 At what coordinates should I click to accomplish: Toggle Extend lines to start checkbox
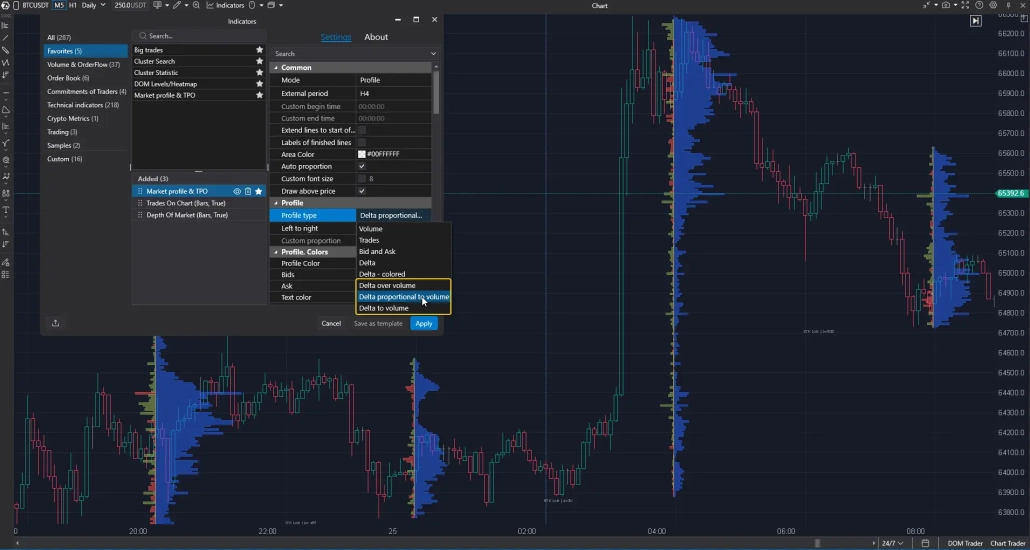[x=361, y=130]
